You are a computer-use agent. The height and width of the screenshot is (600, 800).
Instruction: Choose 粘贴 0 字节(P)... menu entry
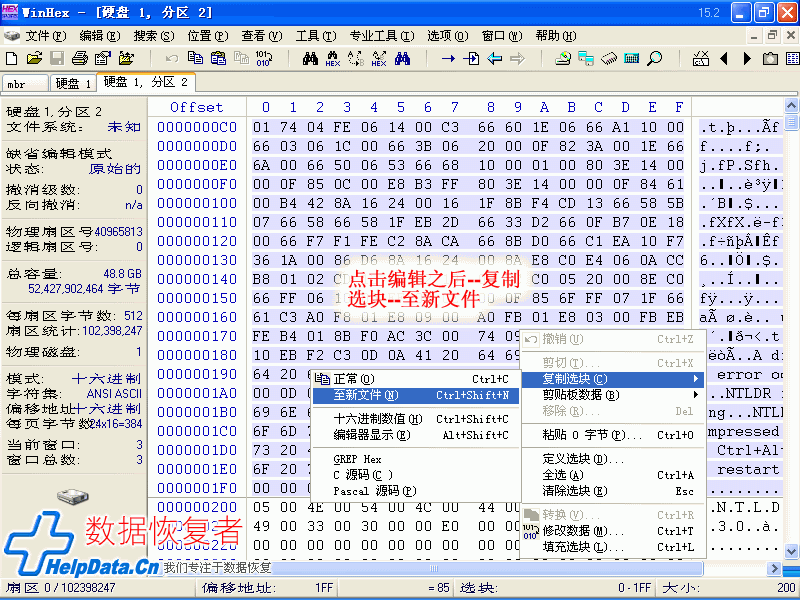pyautogui.click(x=614, y=435)
